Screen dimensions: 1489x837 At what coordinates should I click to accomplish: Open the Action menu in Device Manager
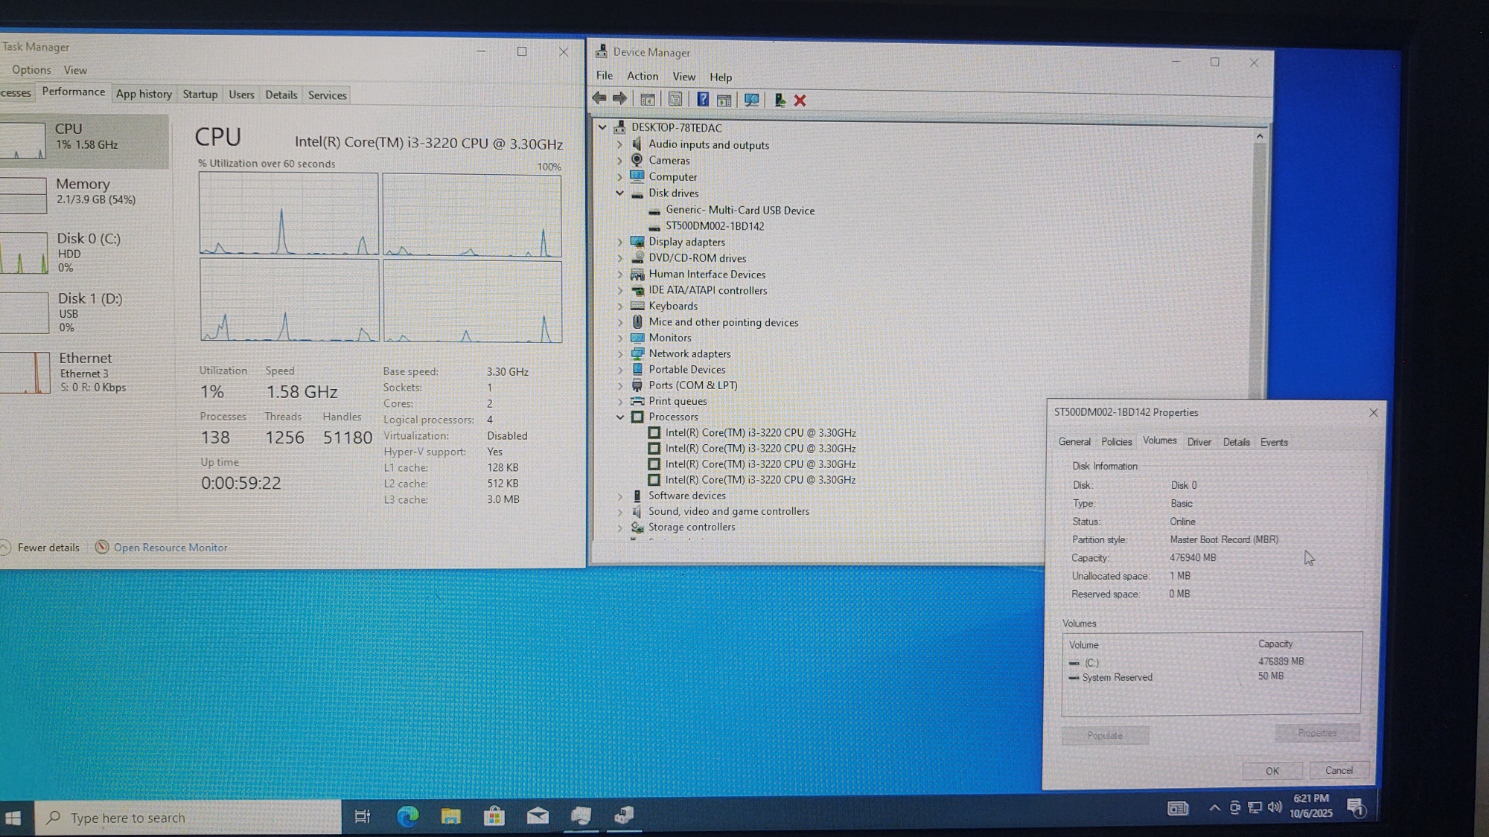(x=642, y=77)
